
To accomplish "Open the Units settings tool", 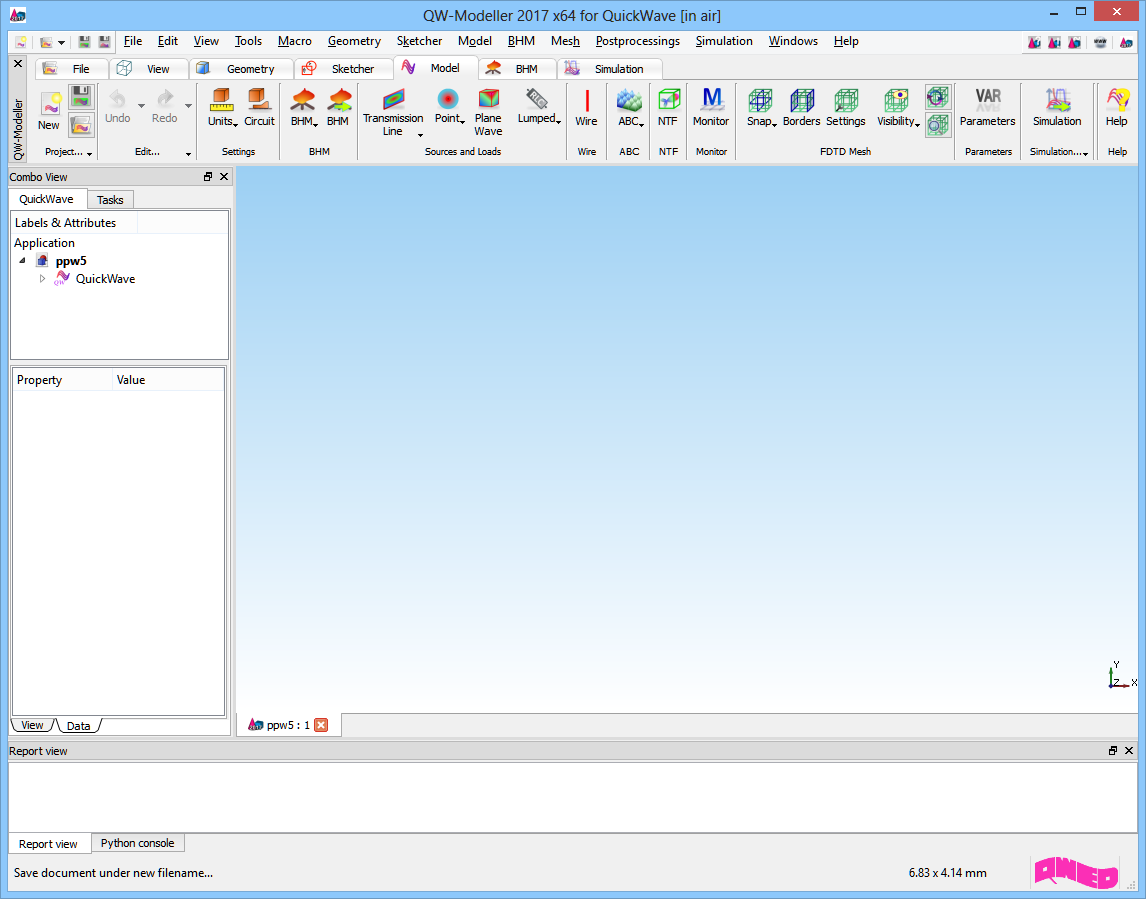I will tap(222, 107).
